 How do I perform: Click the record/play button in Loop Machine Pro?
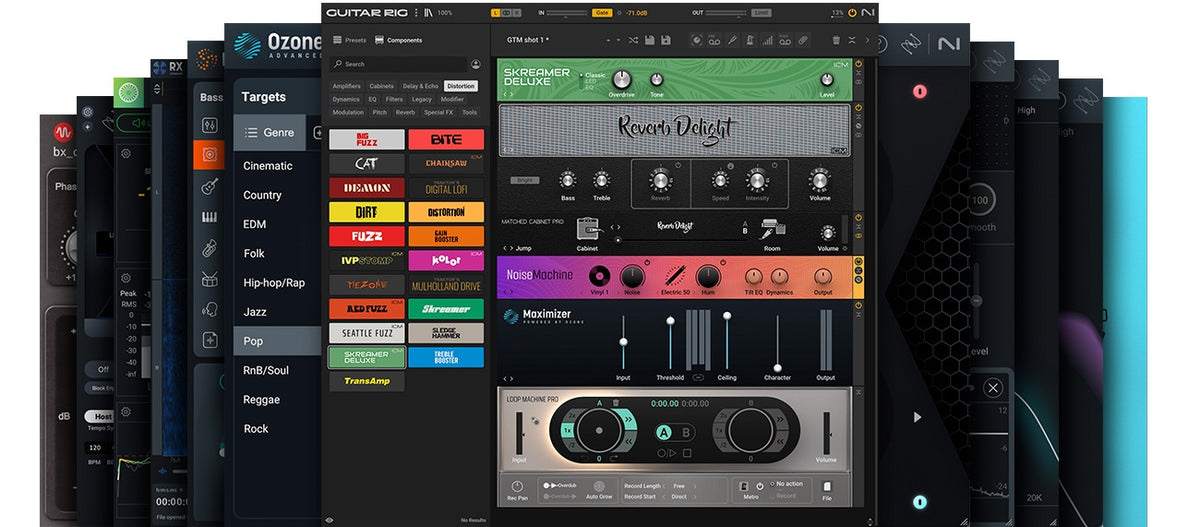pyautogui.click(x=667, y=453)
